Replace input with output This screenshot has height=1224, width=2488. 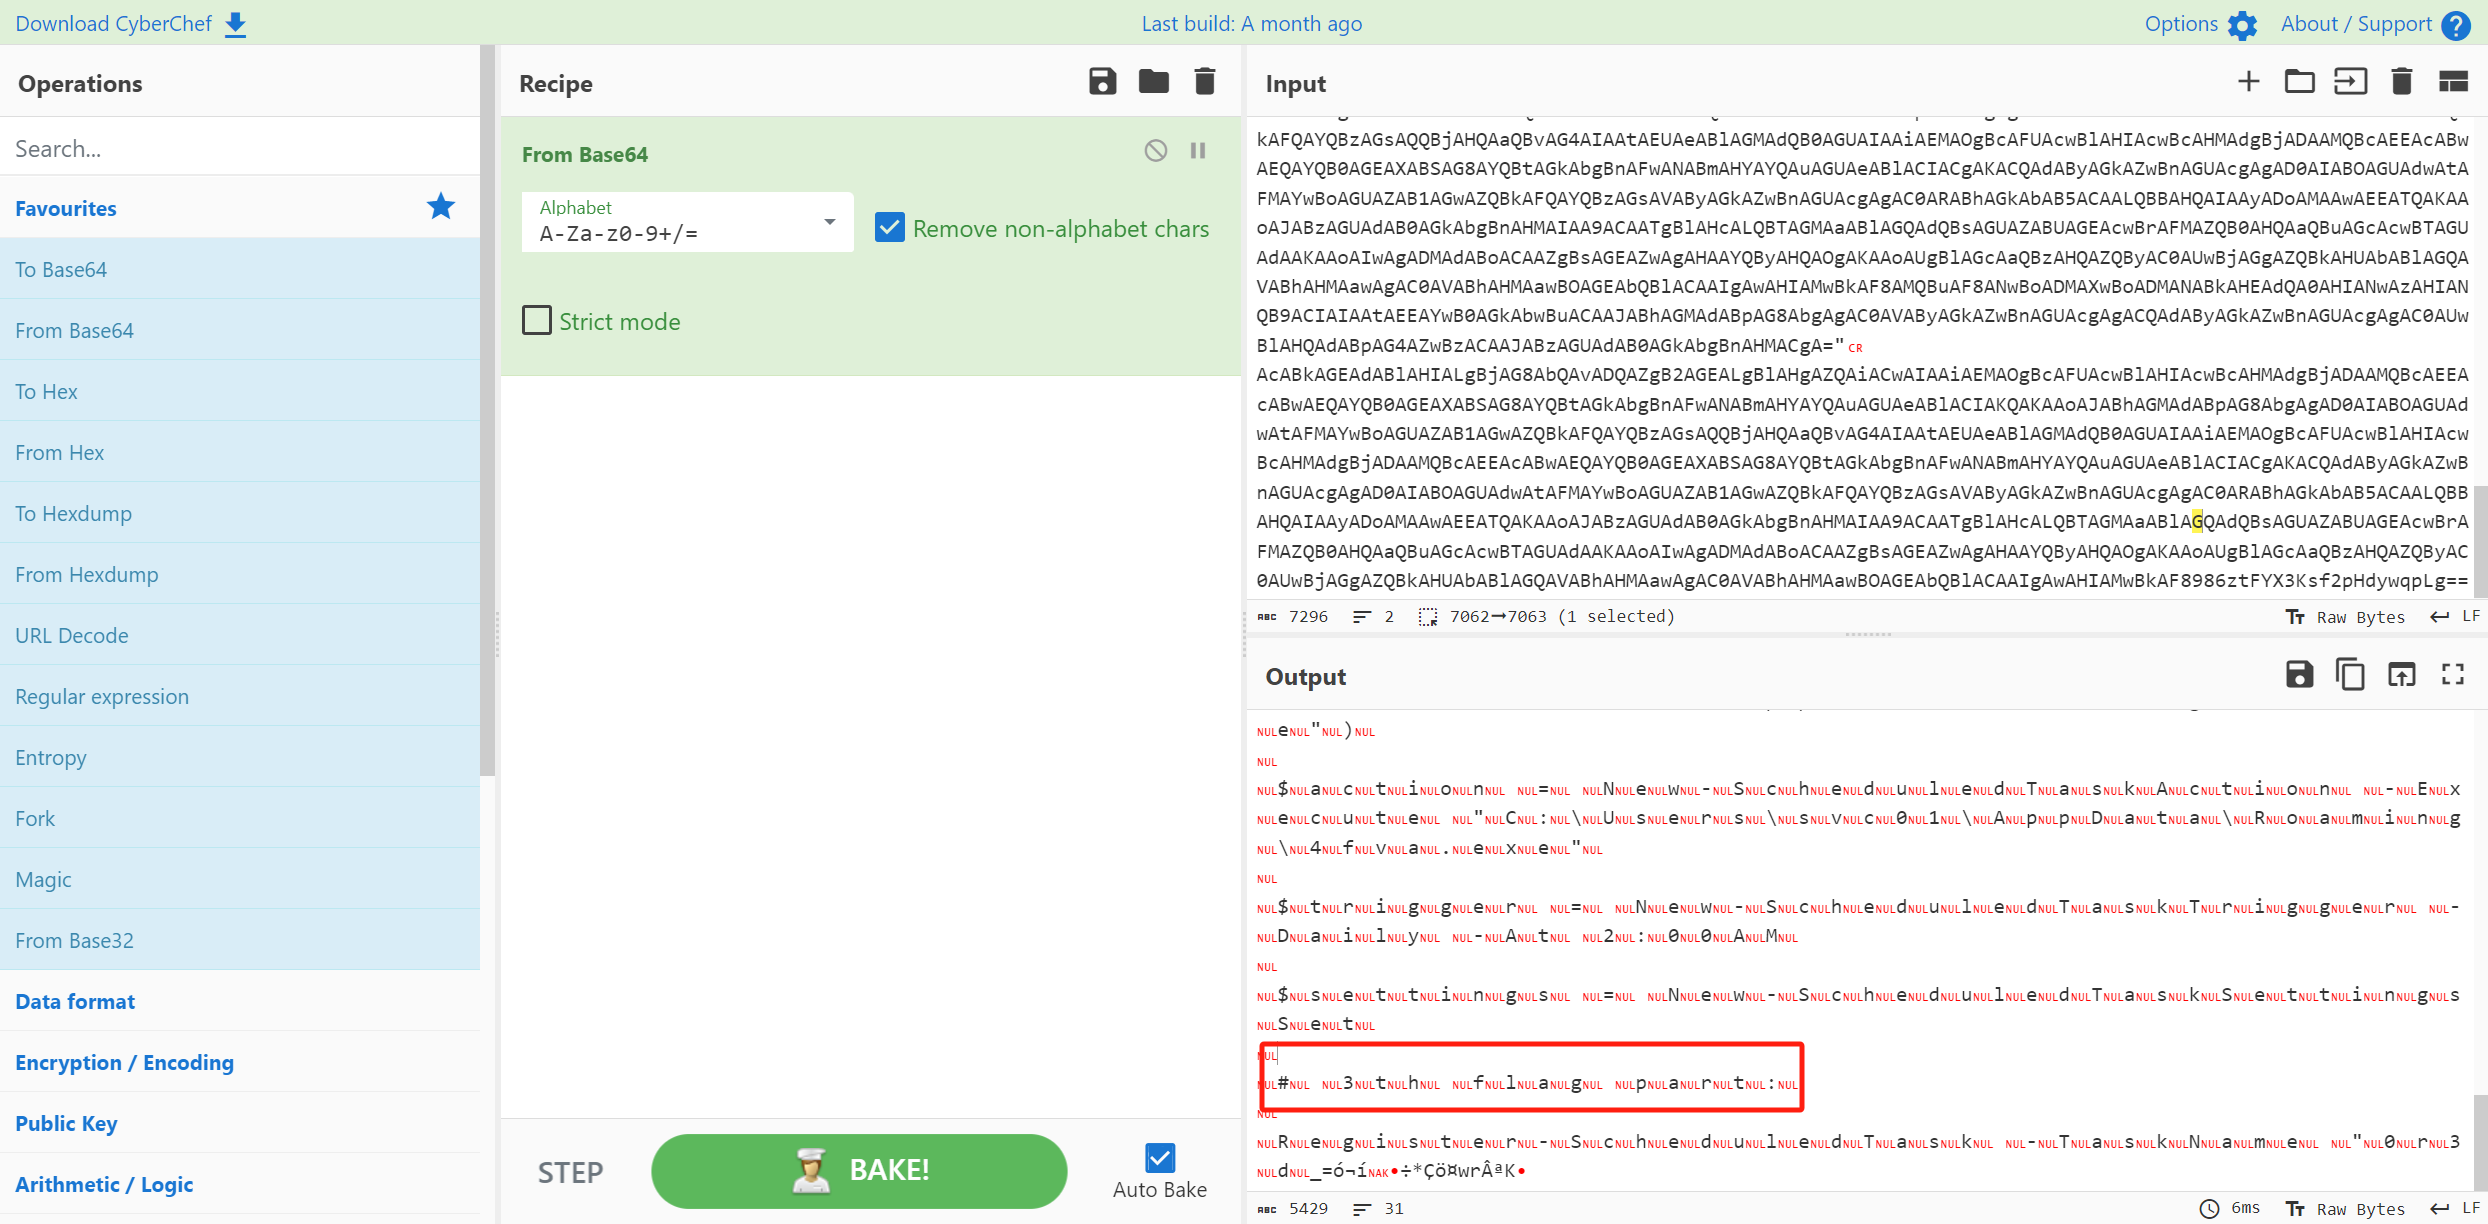tap(2401, 675)
